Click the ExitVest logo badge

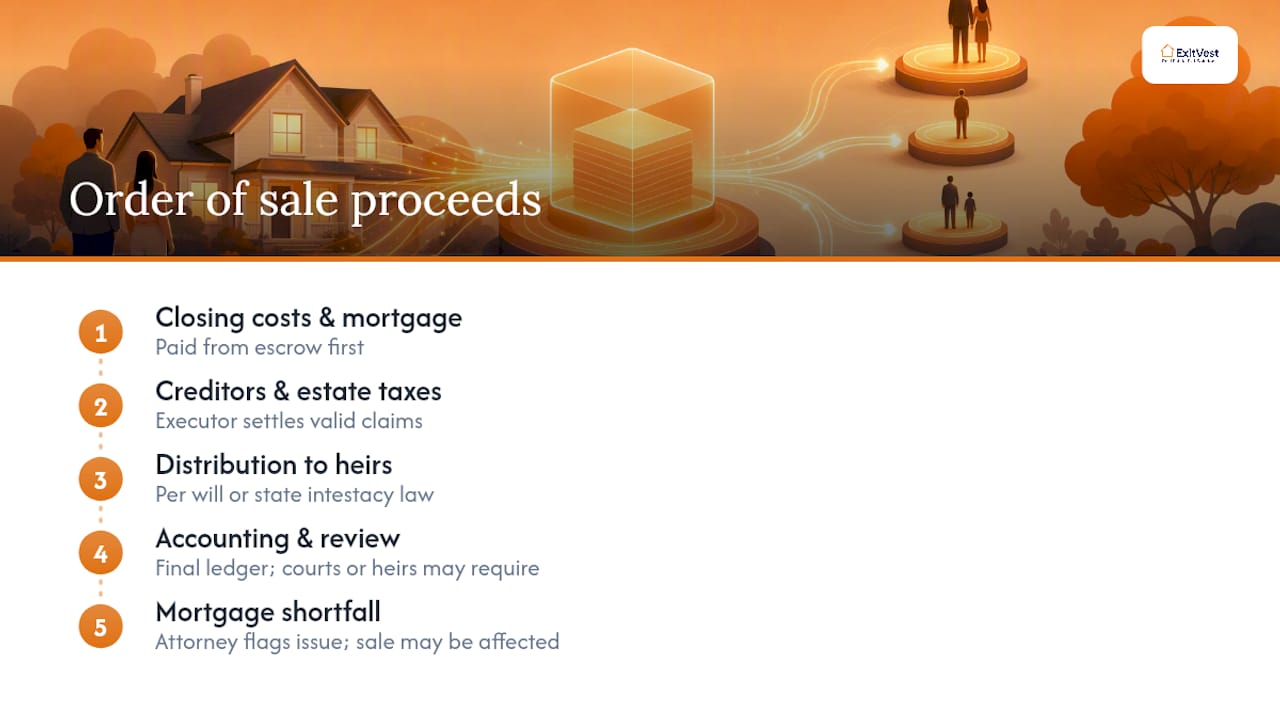(x=1189, y=55)
